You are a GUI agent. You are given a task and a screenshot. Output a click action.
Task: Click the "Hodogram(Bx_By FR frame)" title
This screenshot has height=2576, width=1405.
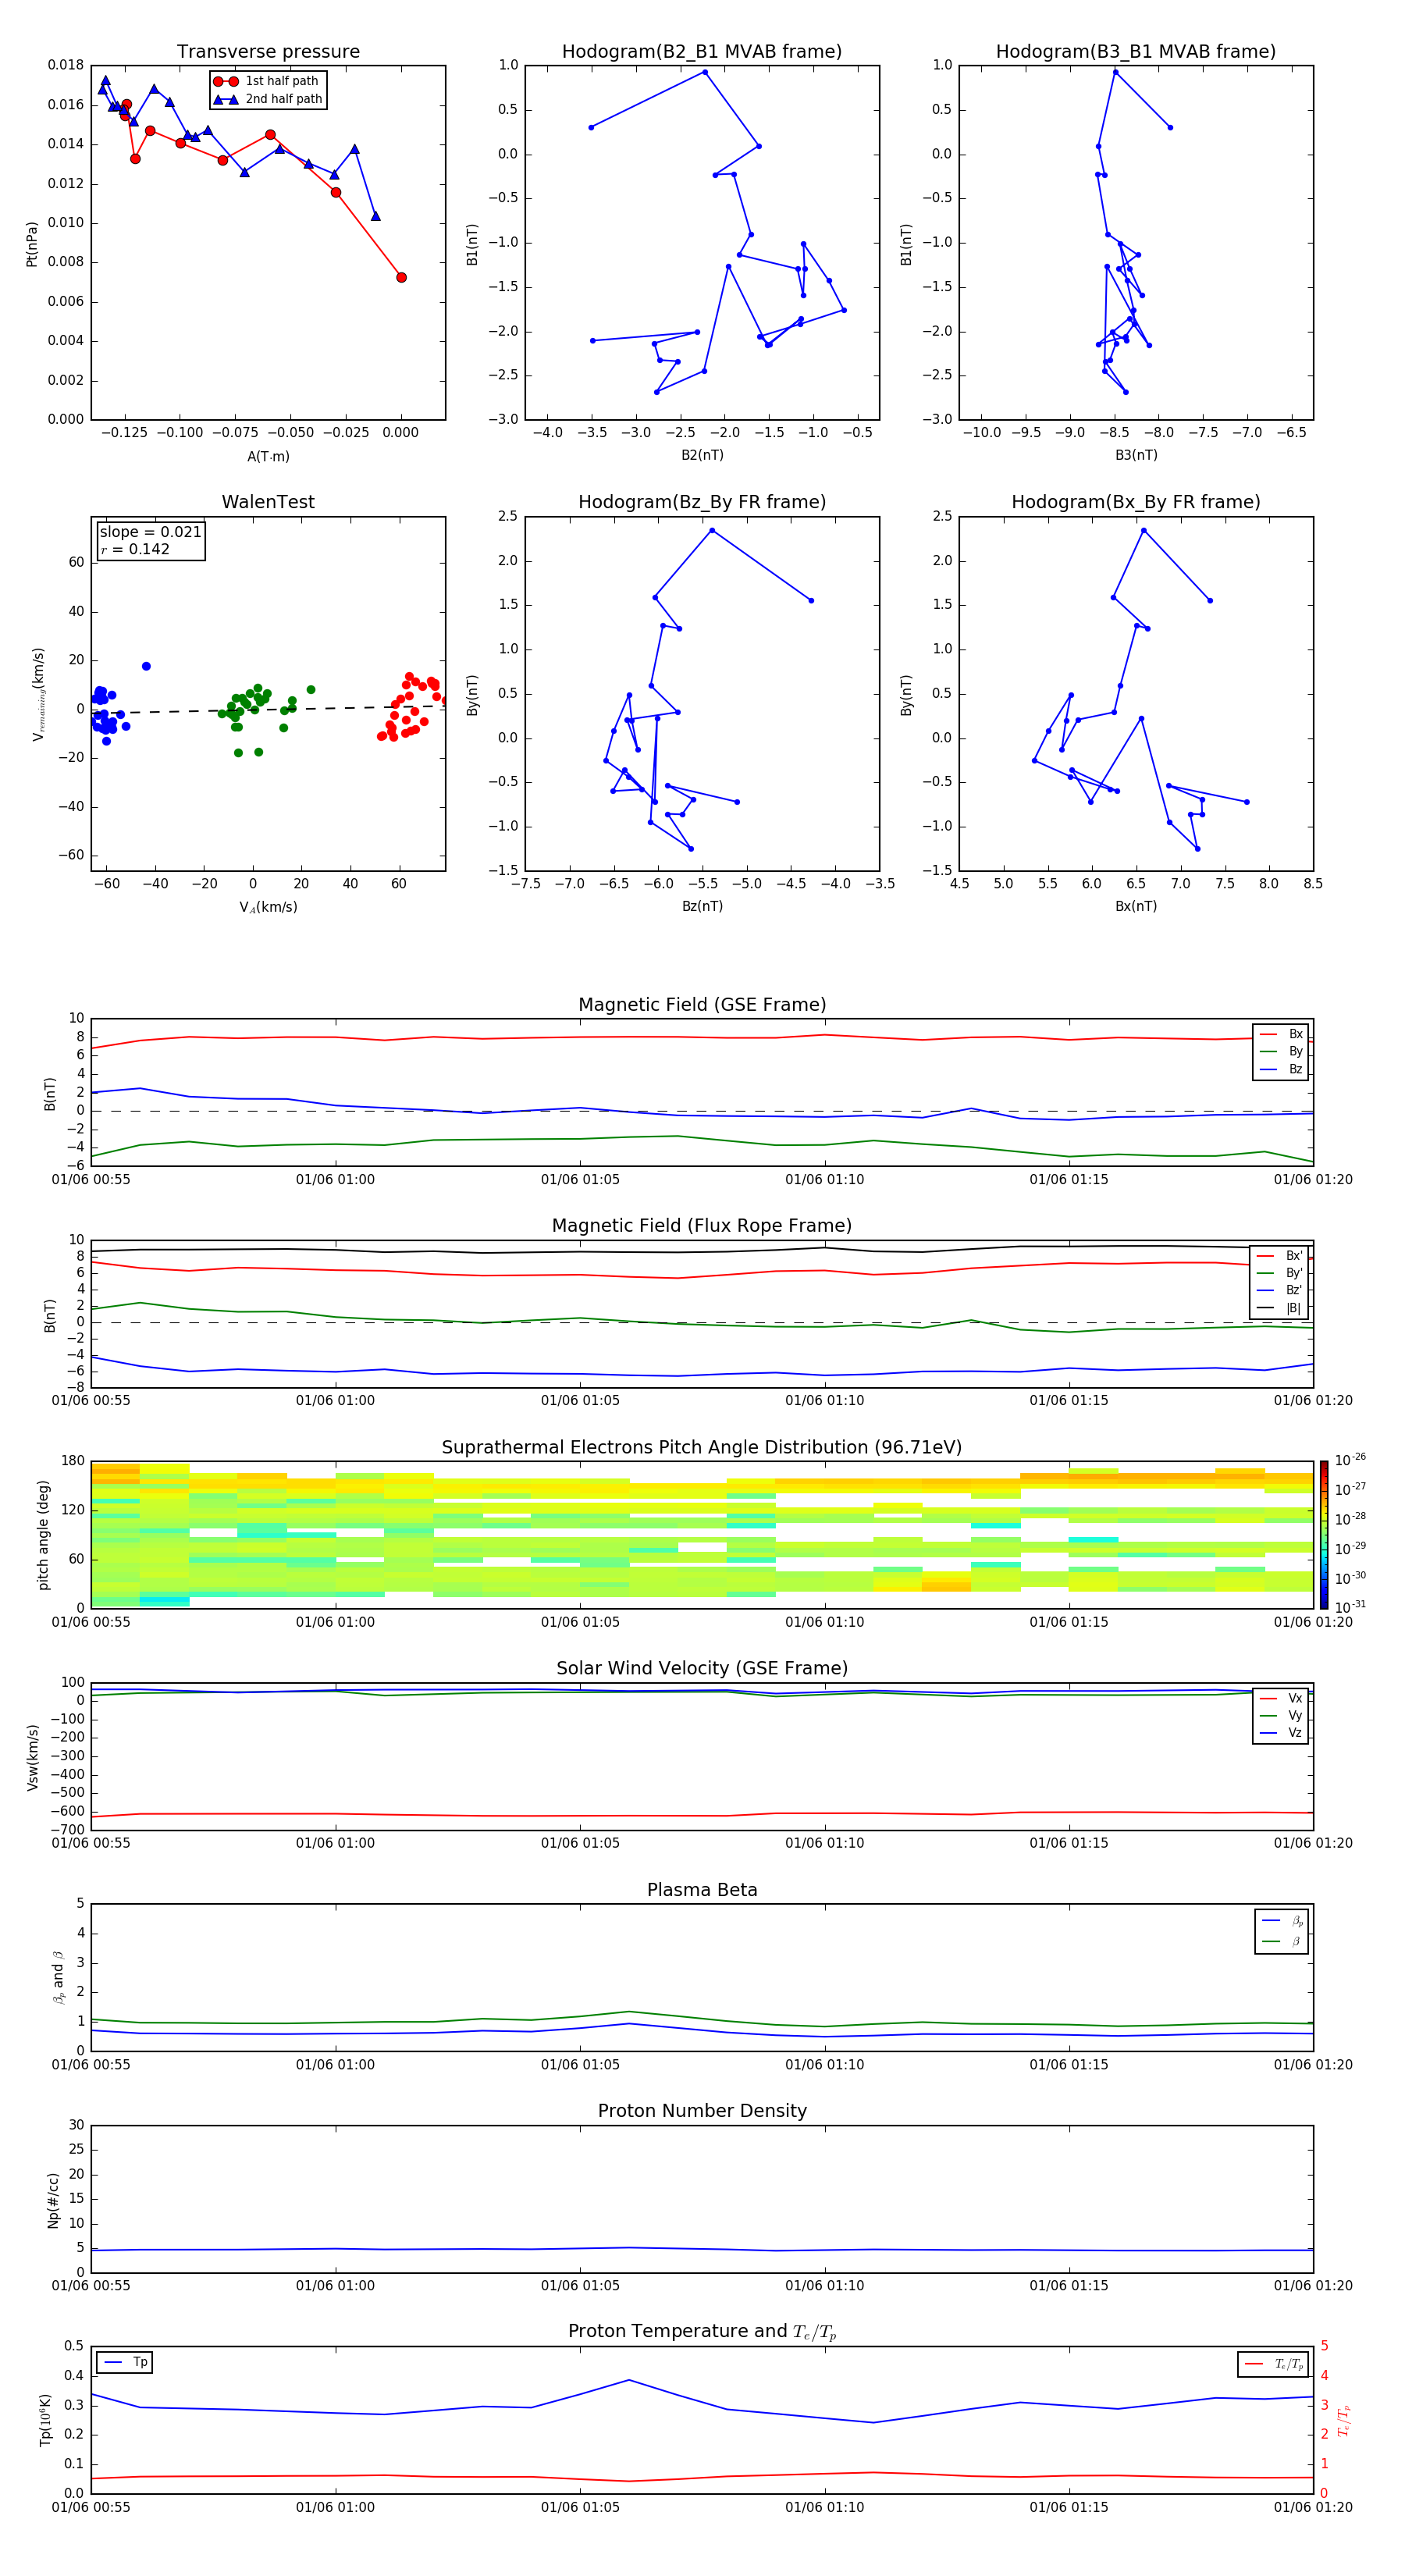[1136, 502]
